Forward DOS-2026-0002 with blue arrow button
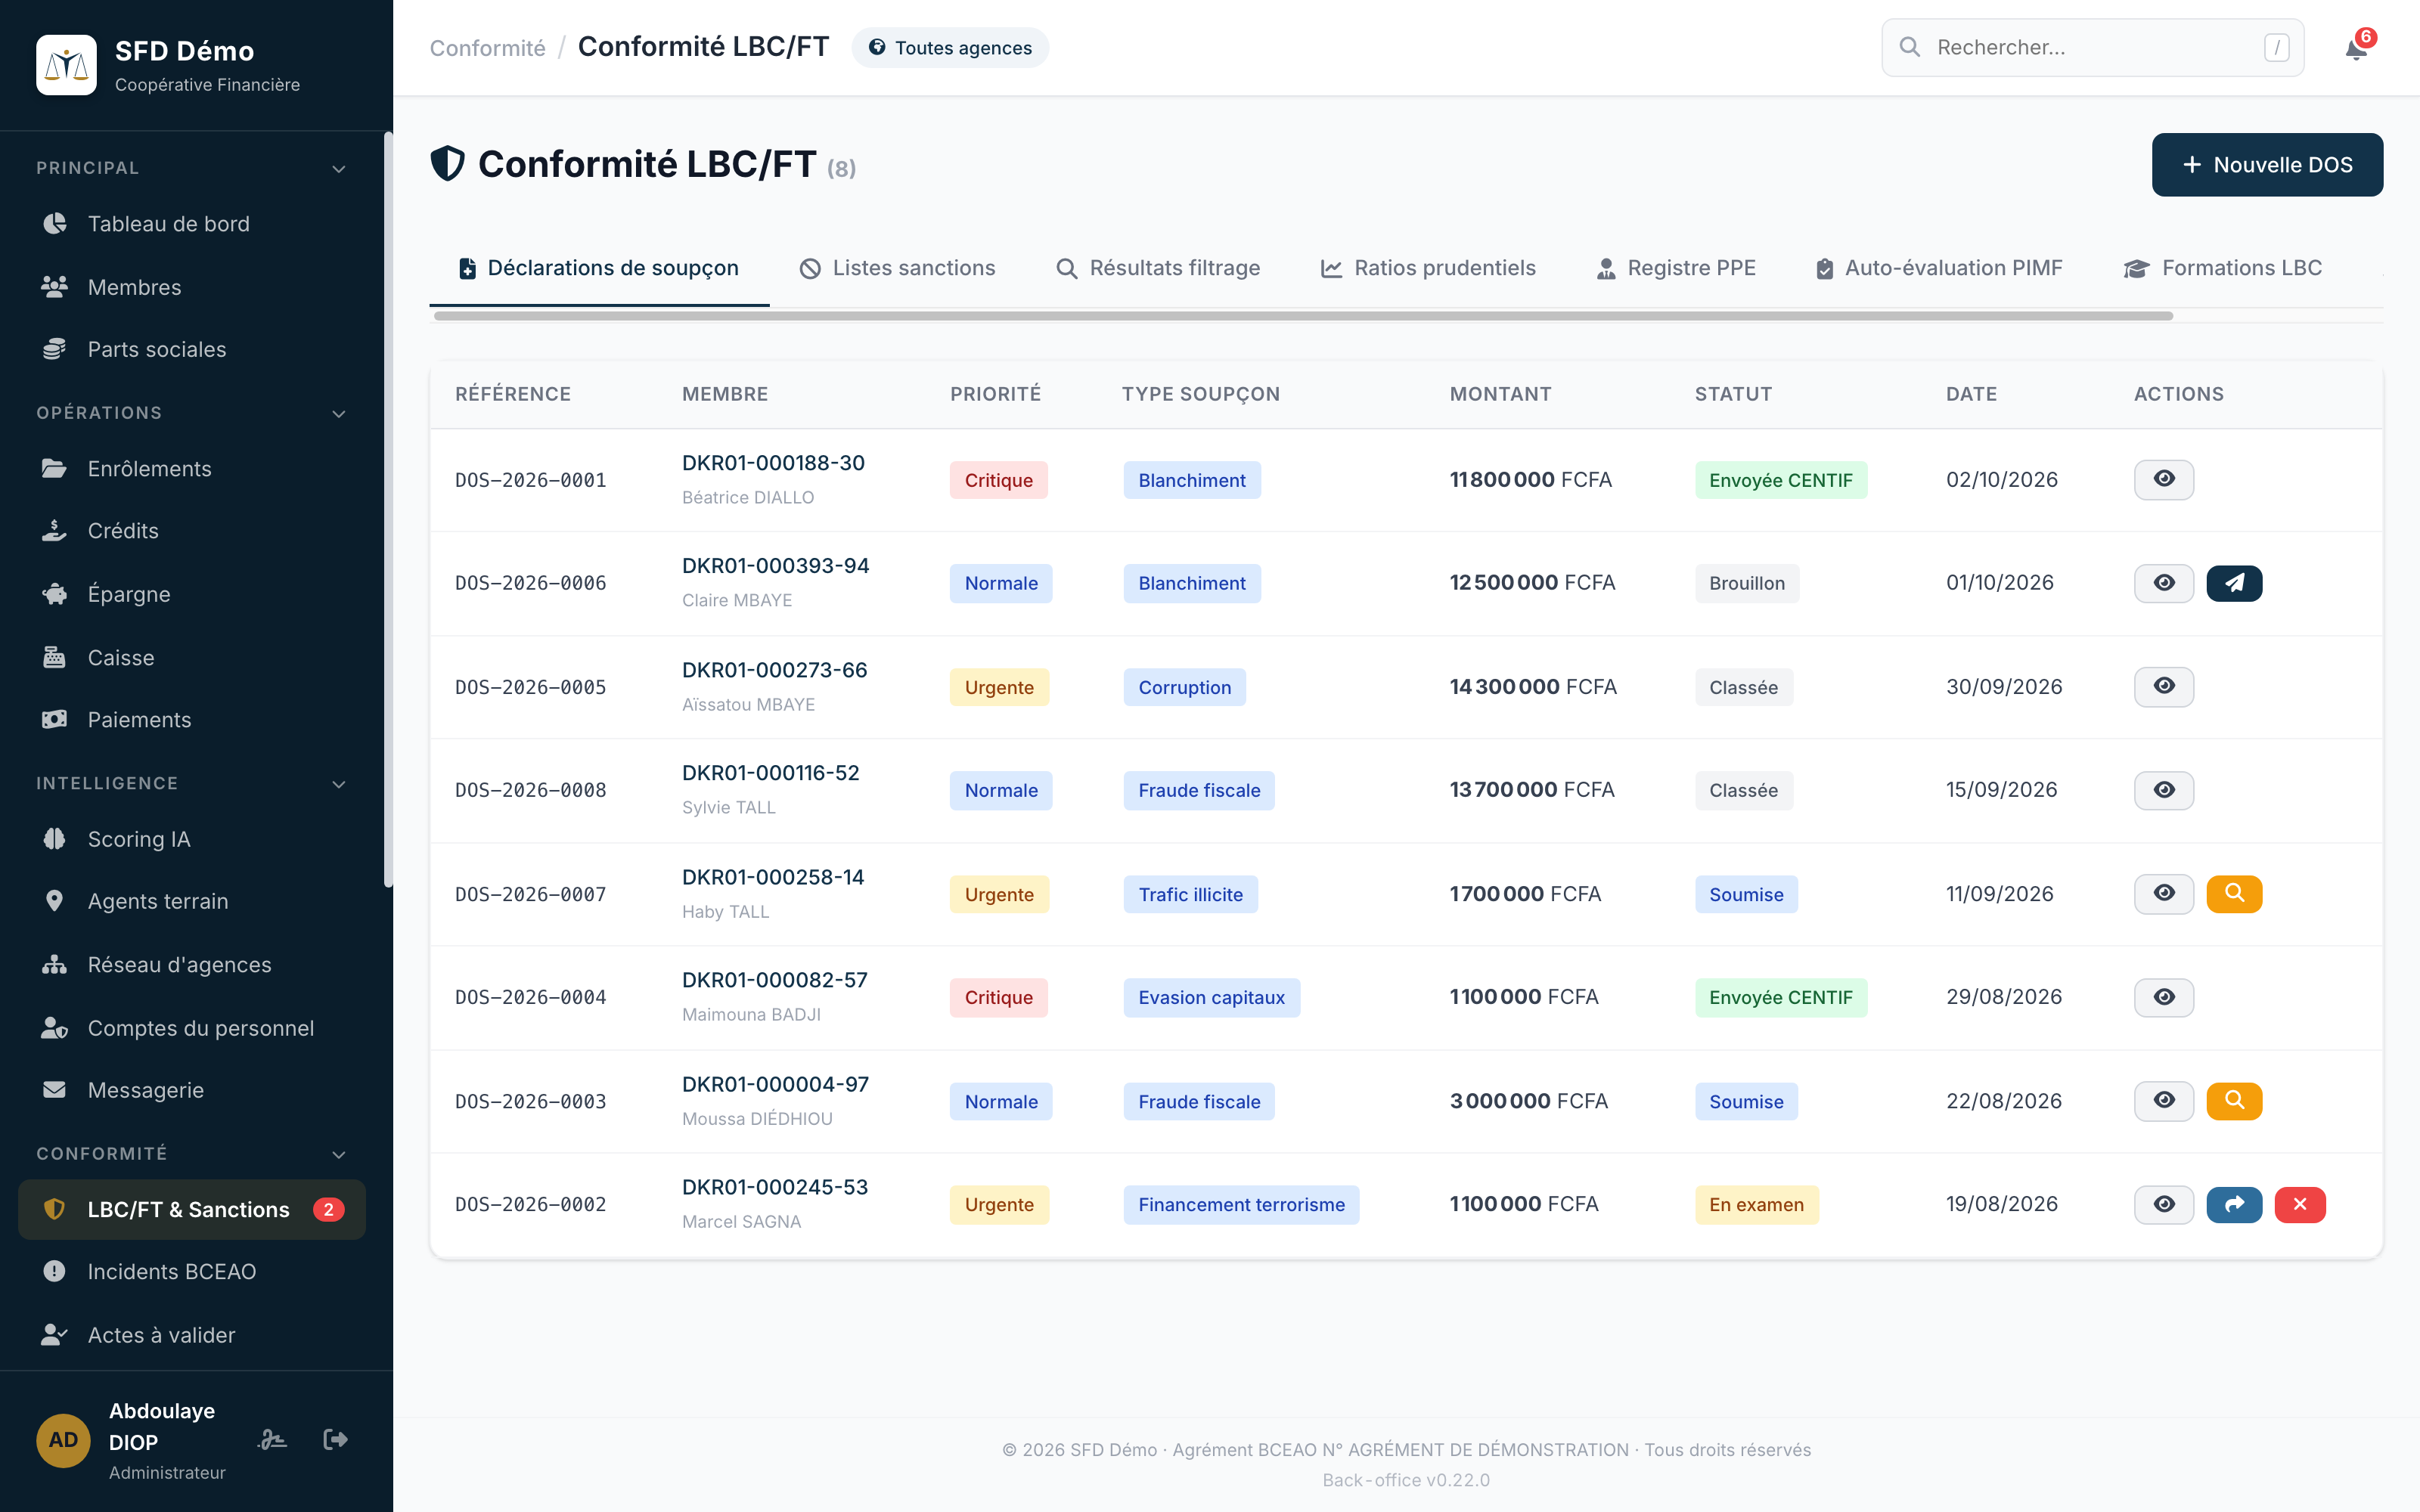 pos(2234,1205)
